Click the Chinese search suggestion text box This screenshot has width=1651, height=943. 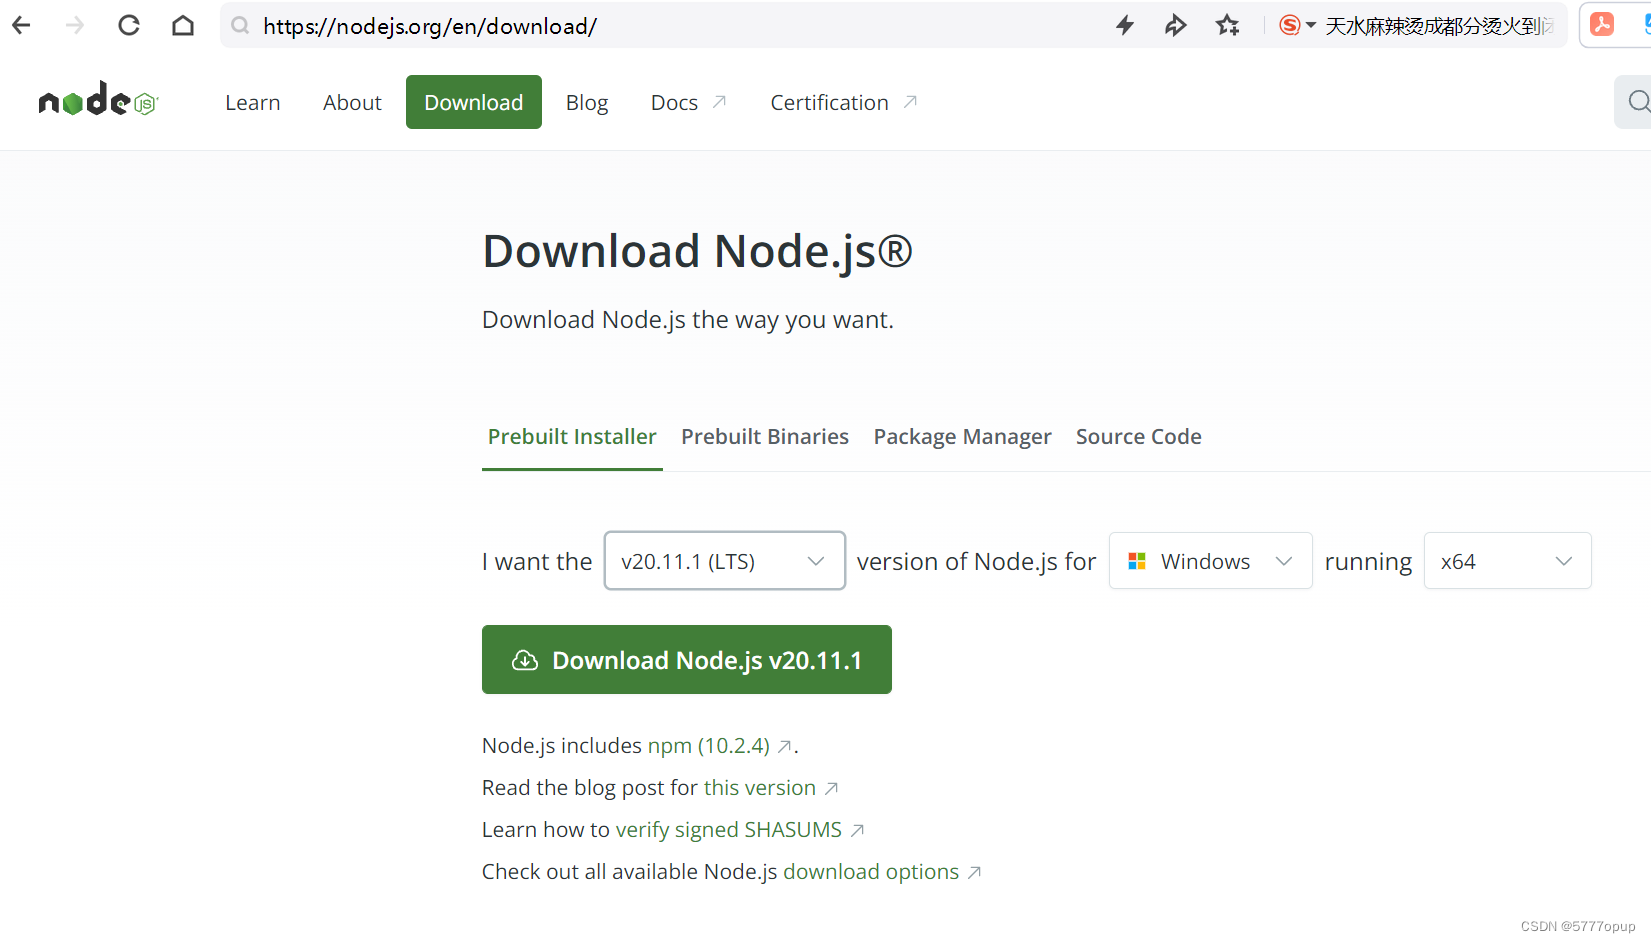(x=1439, y=26)
